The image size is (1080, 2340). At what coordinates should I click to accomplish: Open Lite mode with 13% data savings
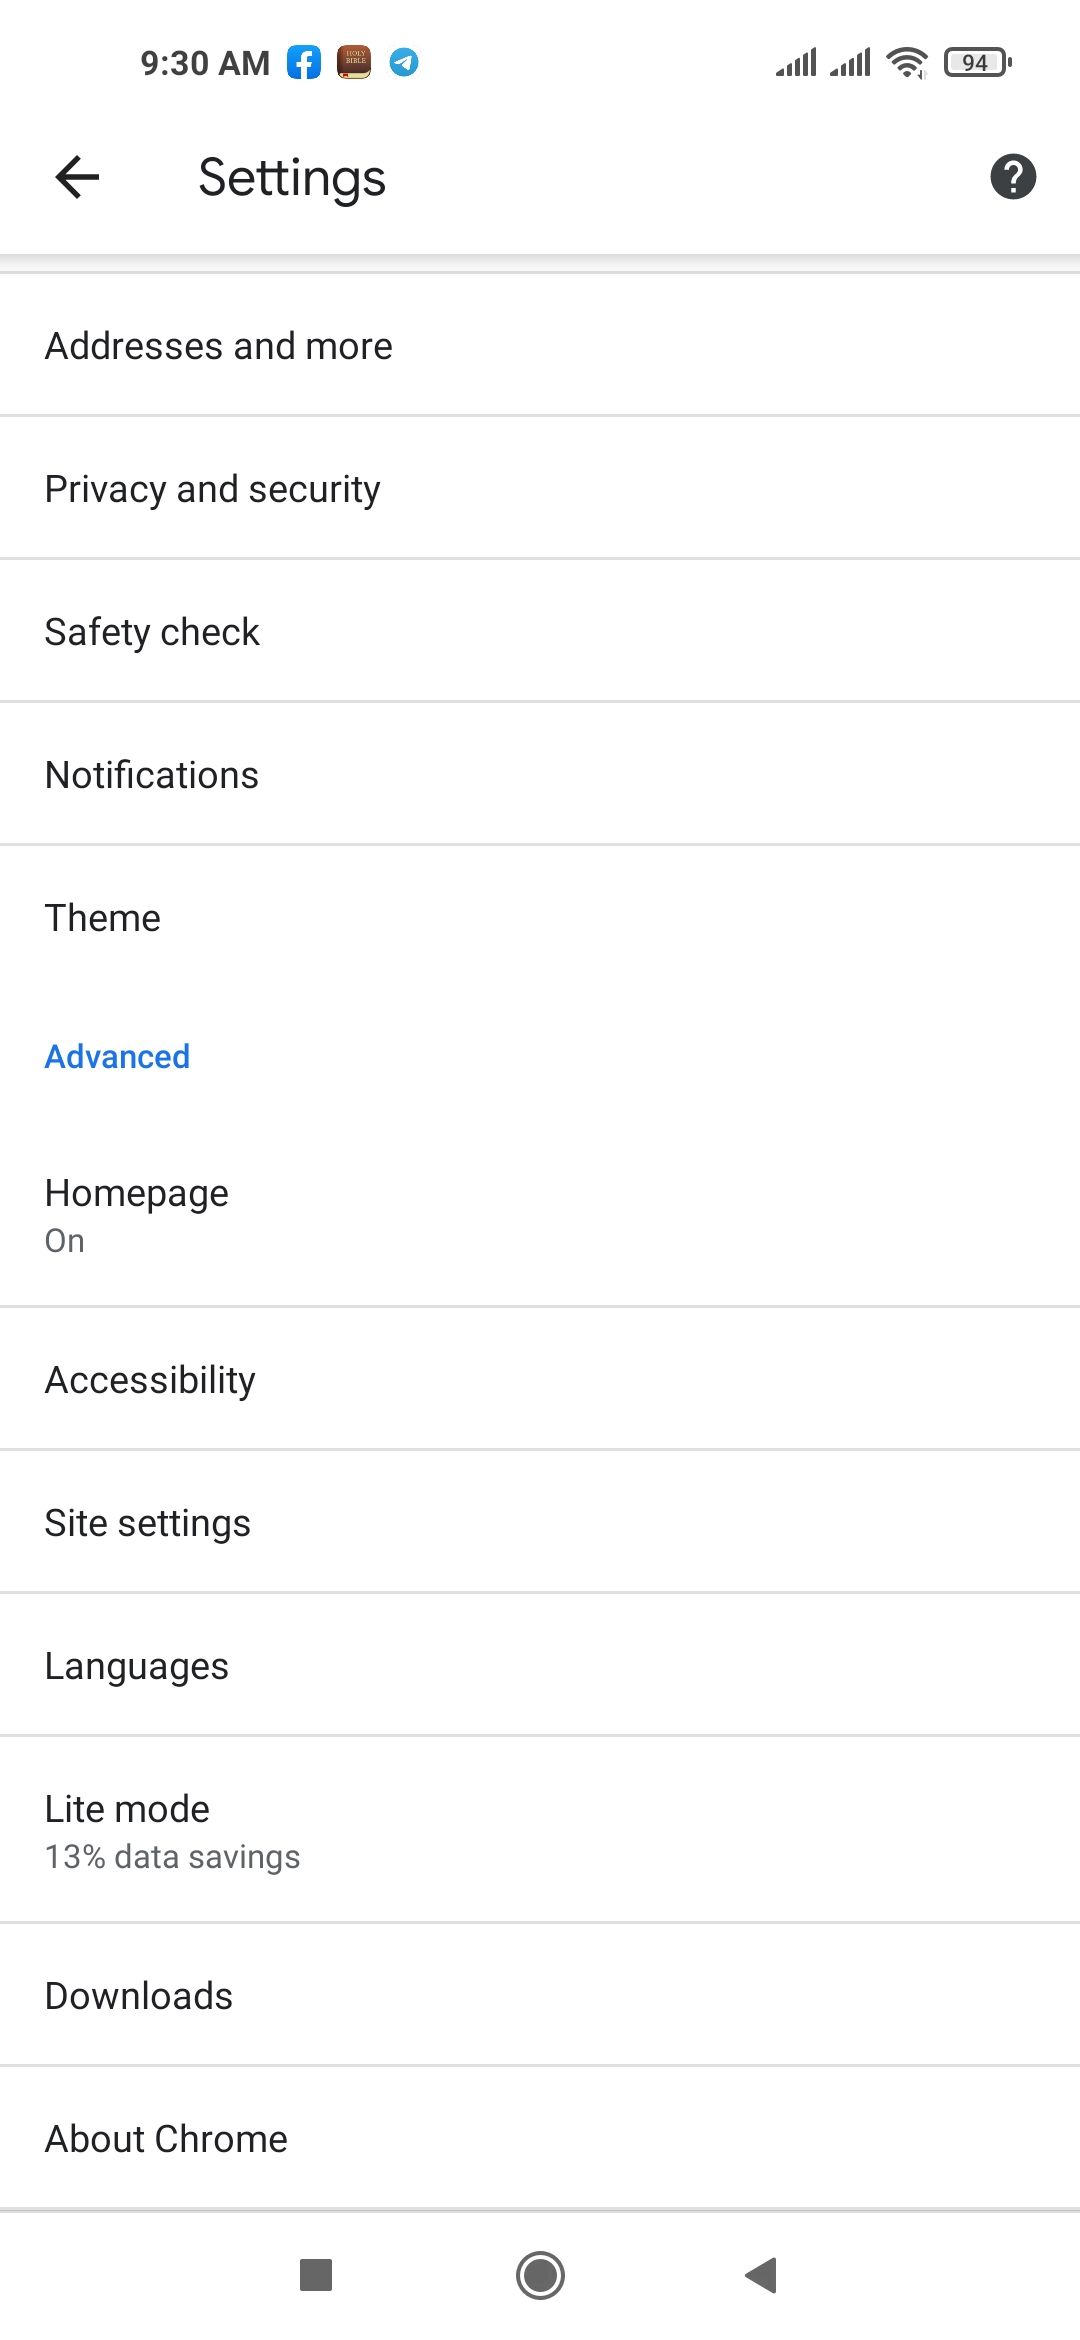click(171, 1828)
